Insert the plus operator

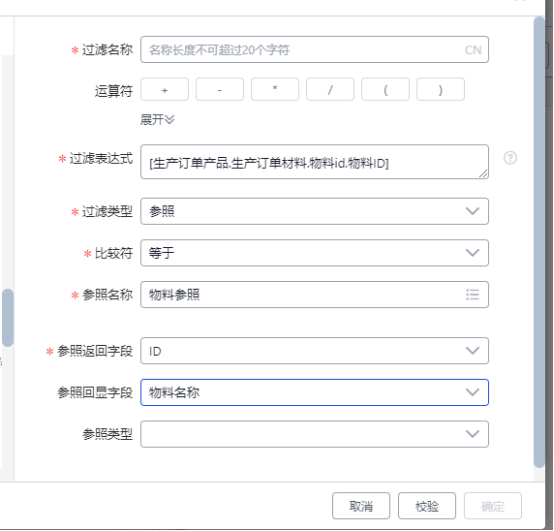[165, 89]
